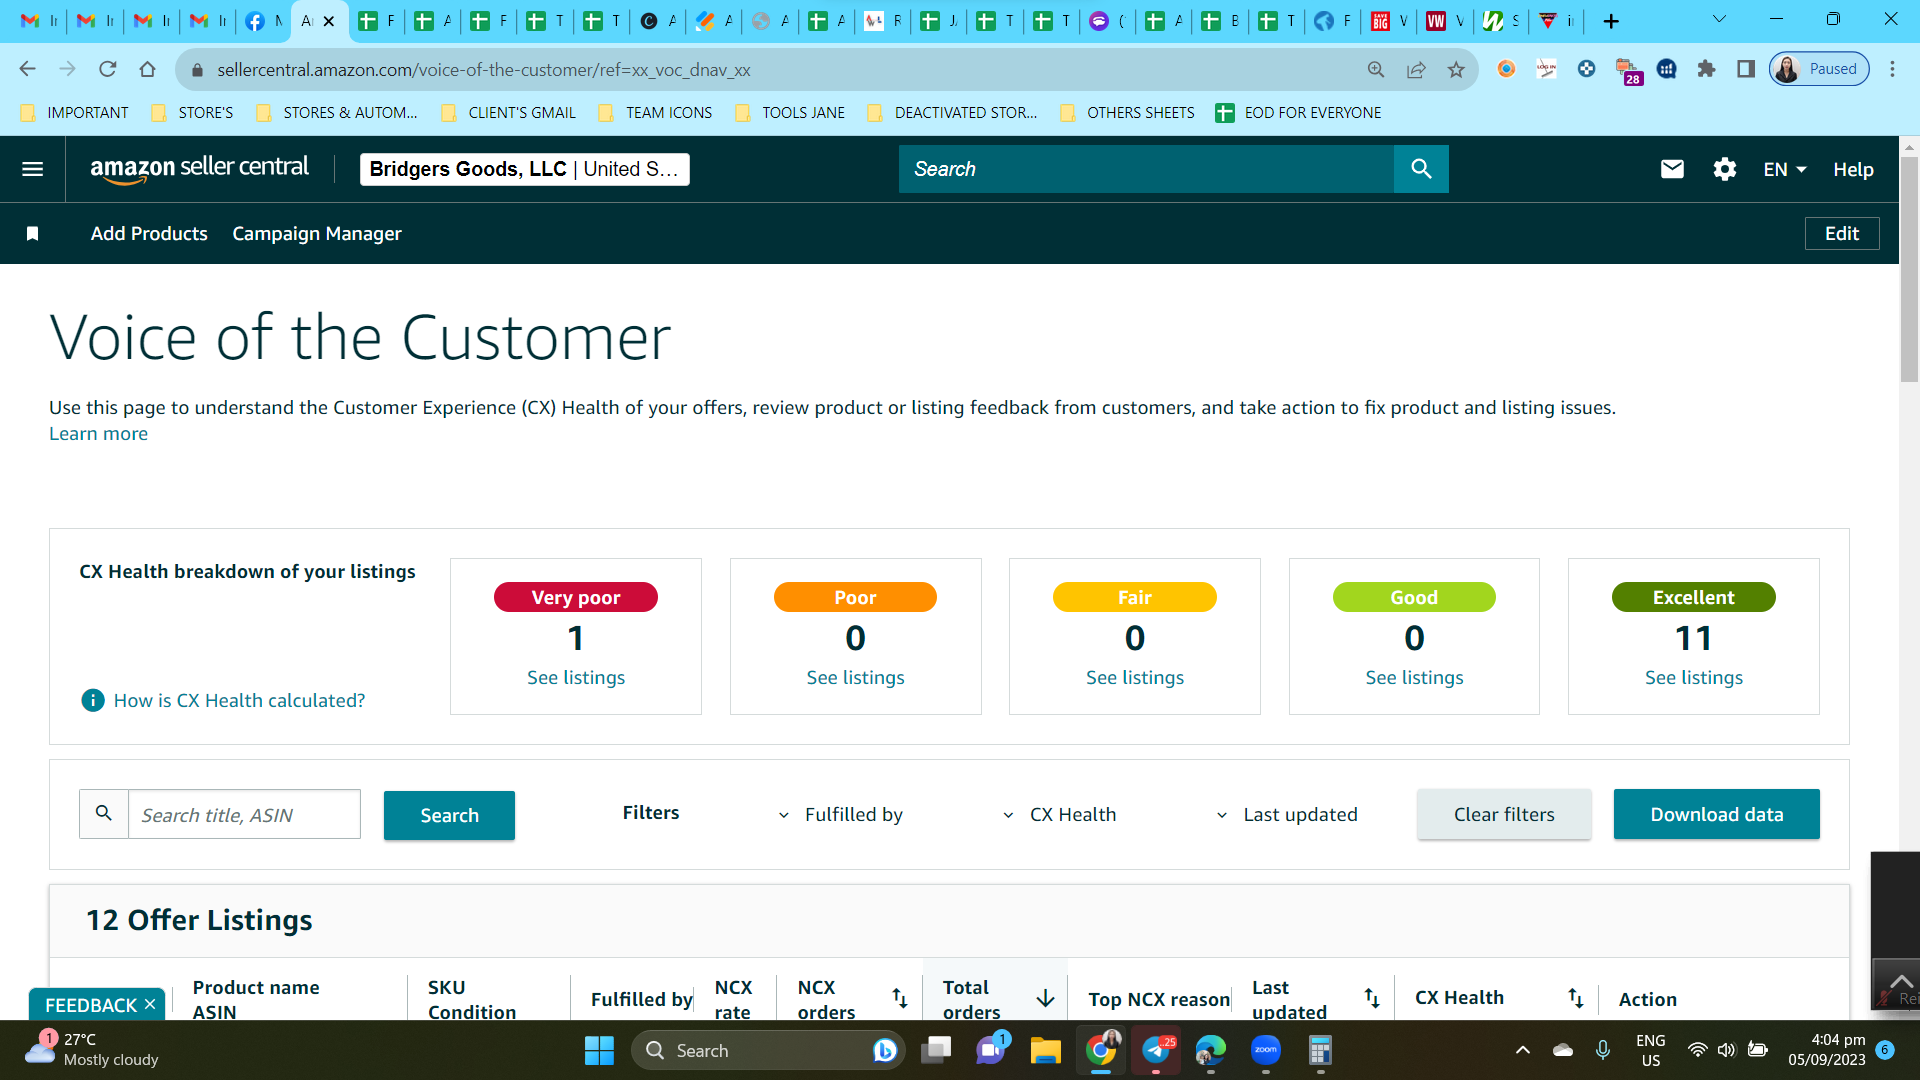This screenshot has height=1080, width=1920.
Task: See listings under Very poor
Action: point(576,677)
